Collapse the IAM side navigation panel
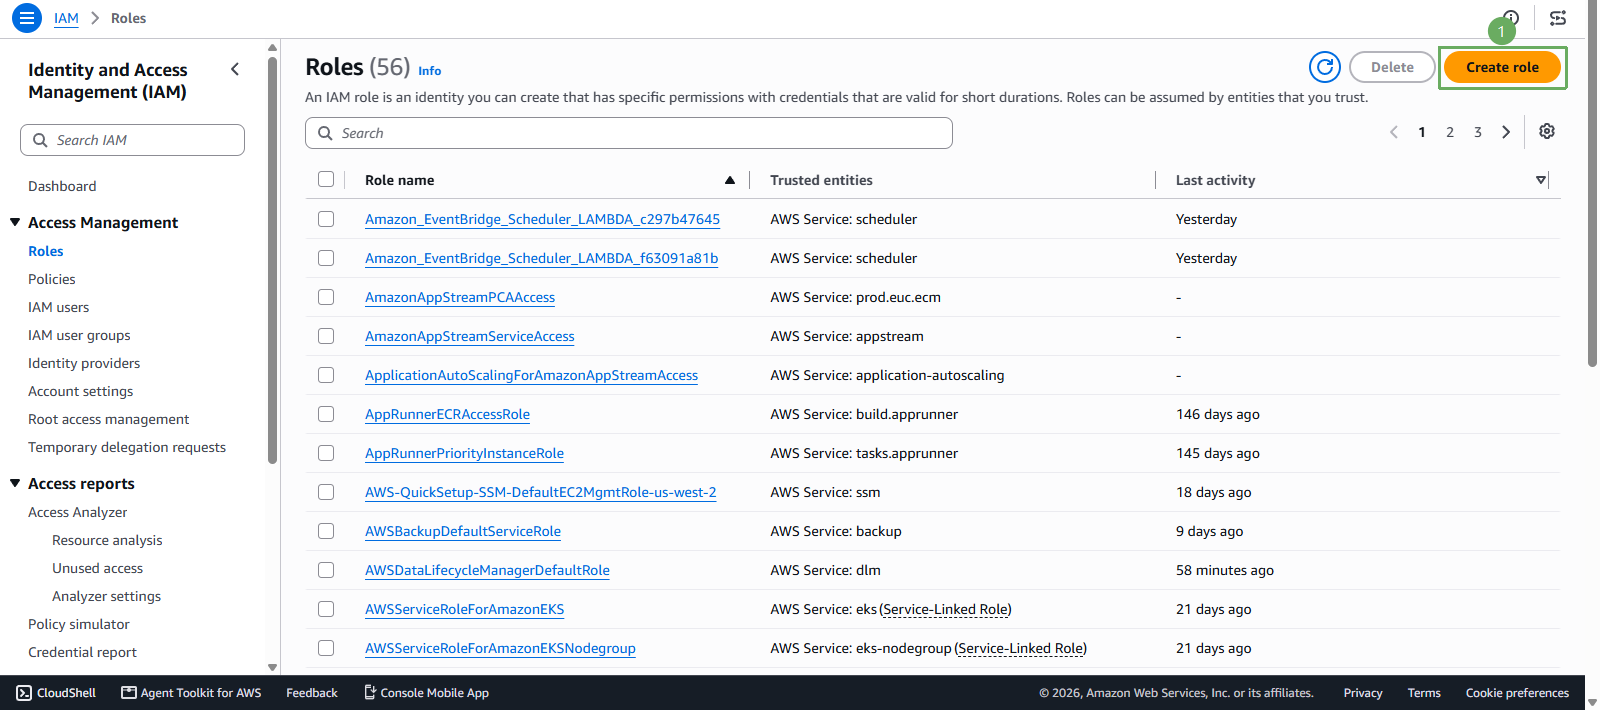 [235, 69]
